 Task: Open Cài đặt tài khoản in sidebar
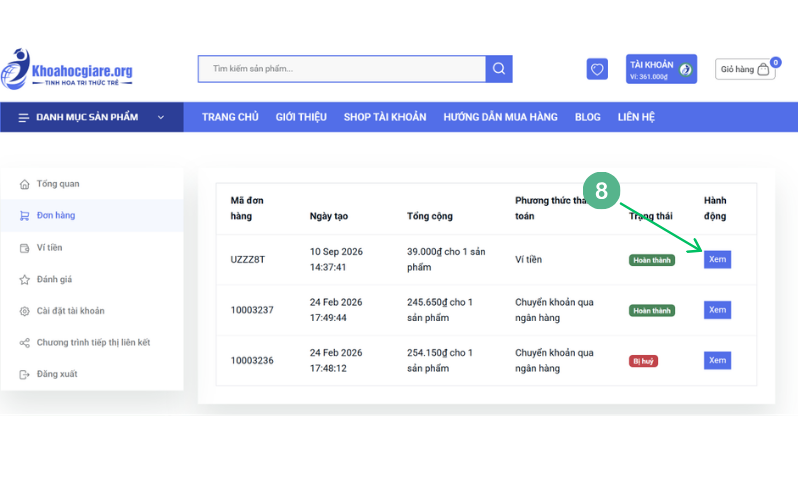click(x=70, y=311)
